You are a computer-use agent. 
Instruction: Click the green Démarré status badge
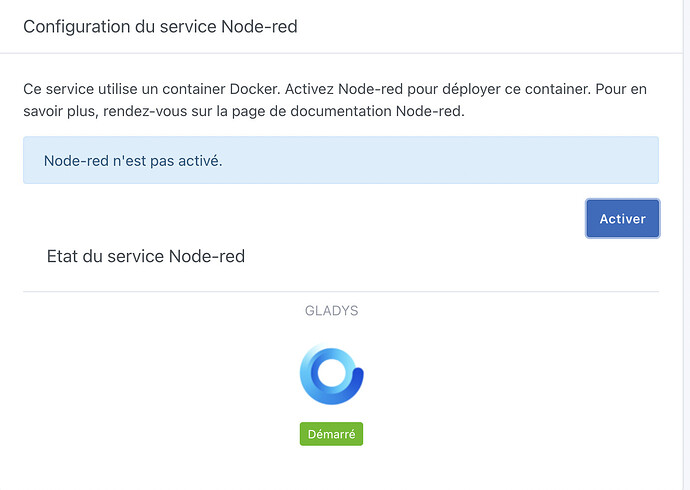tap(331, 434)
